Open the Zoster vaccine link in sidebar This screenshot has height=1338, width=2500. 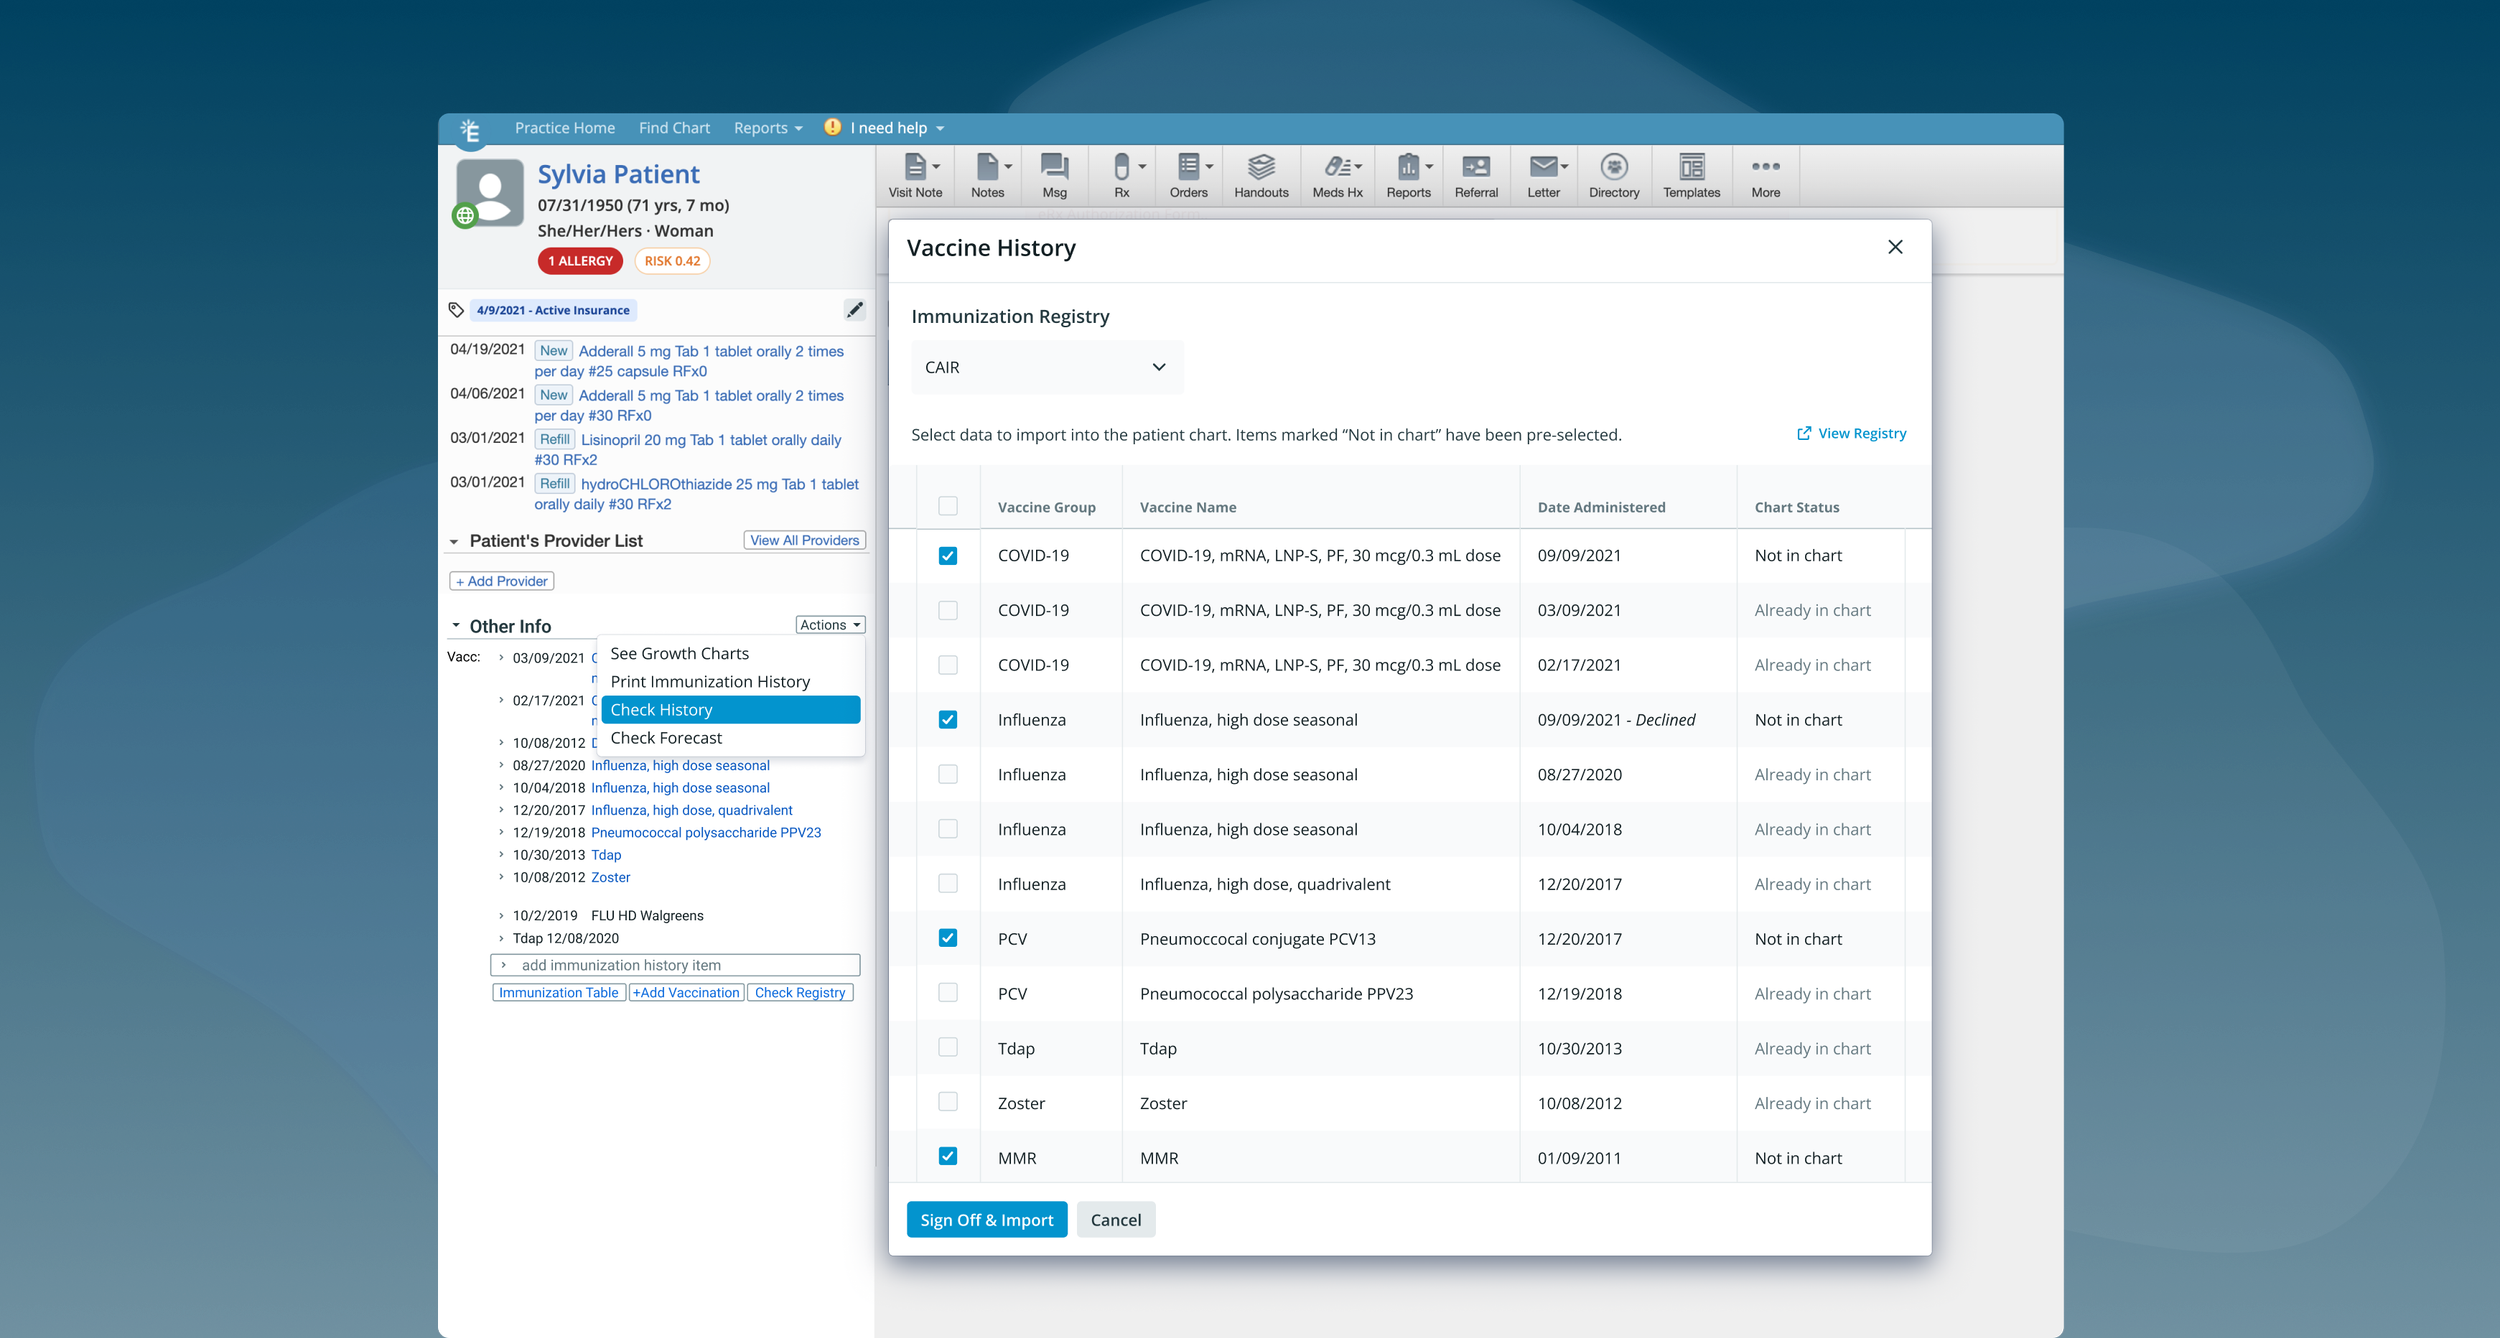point(610,877)
